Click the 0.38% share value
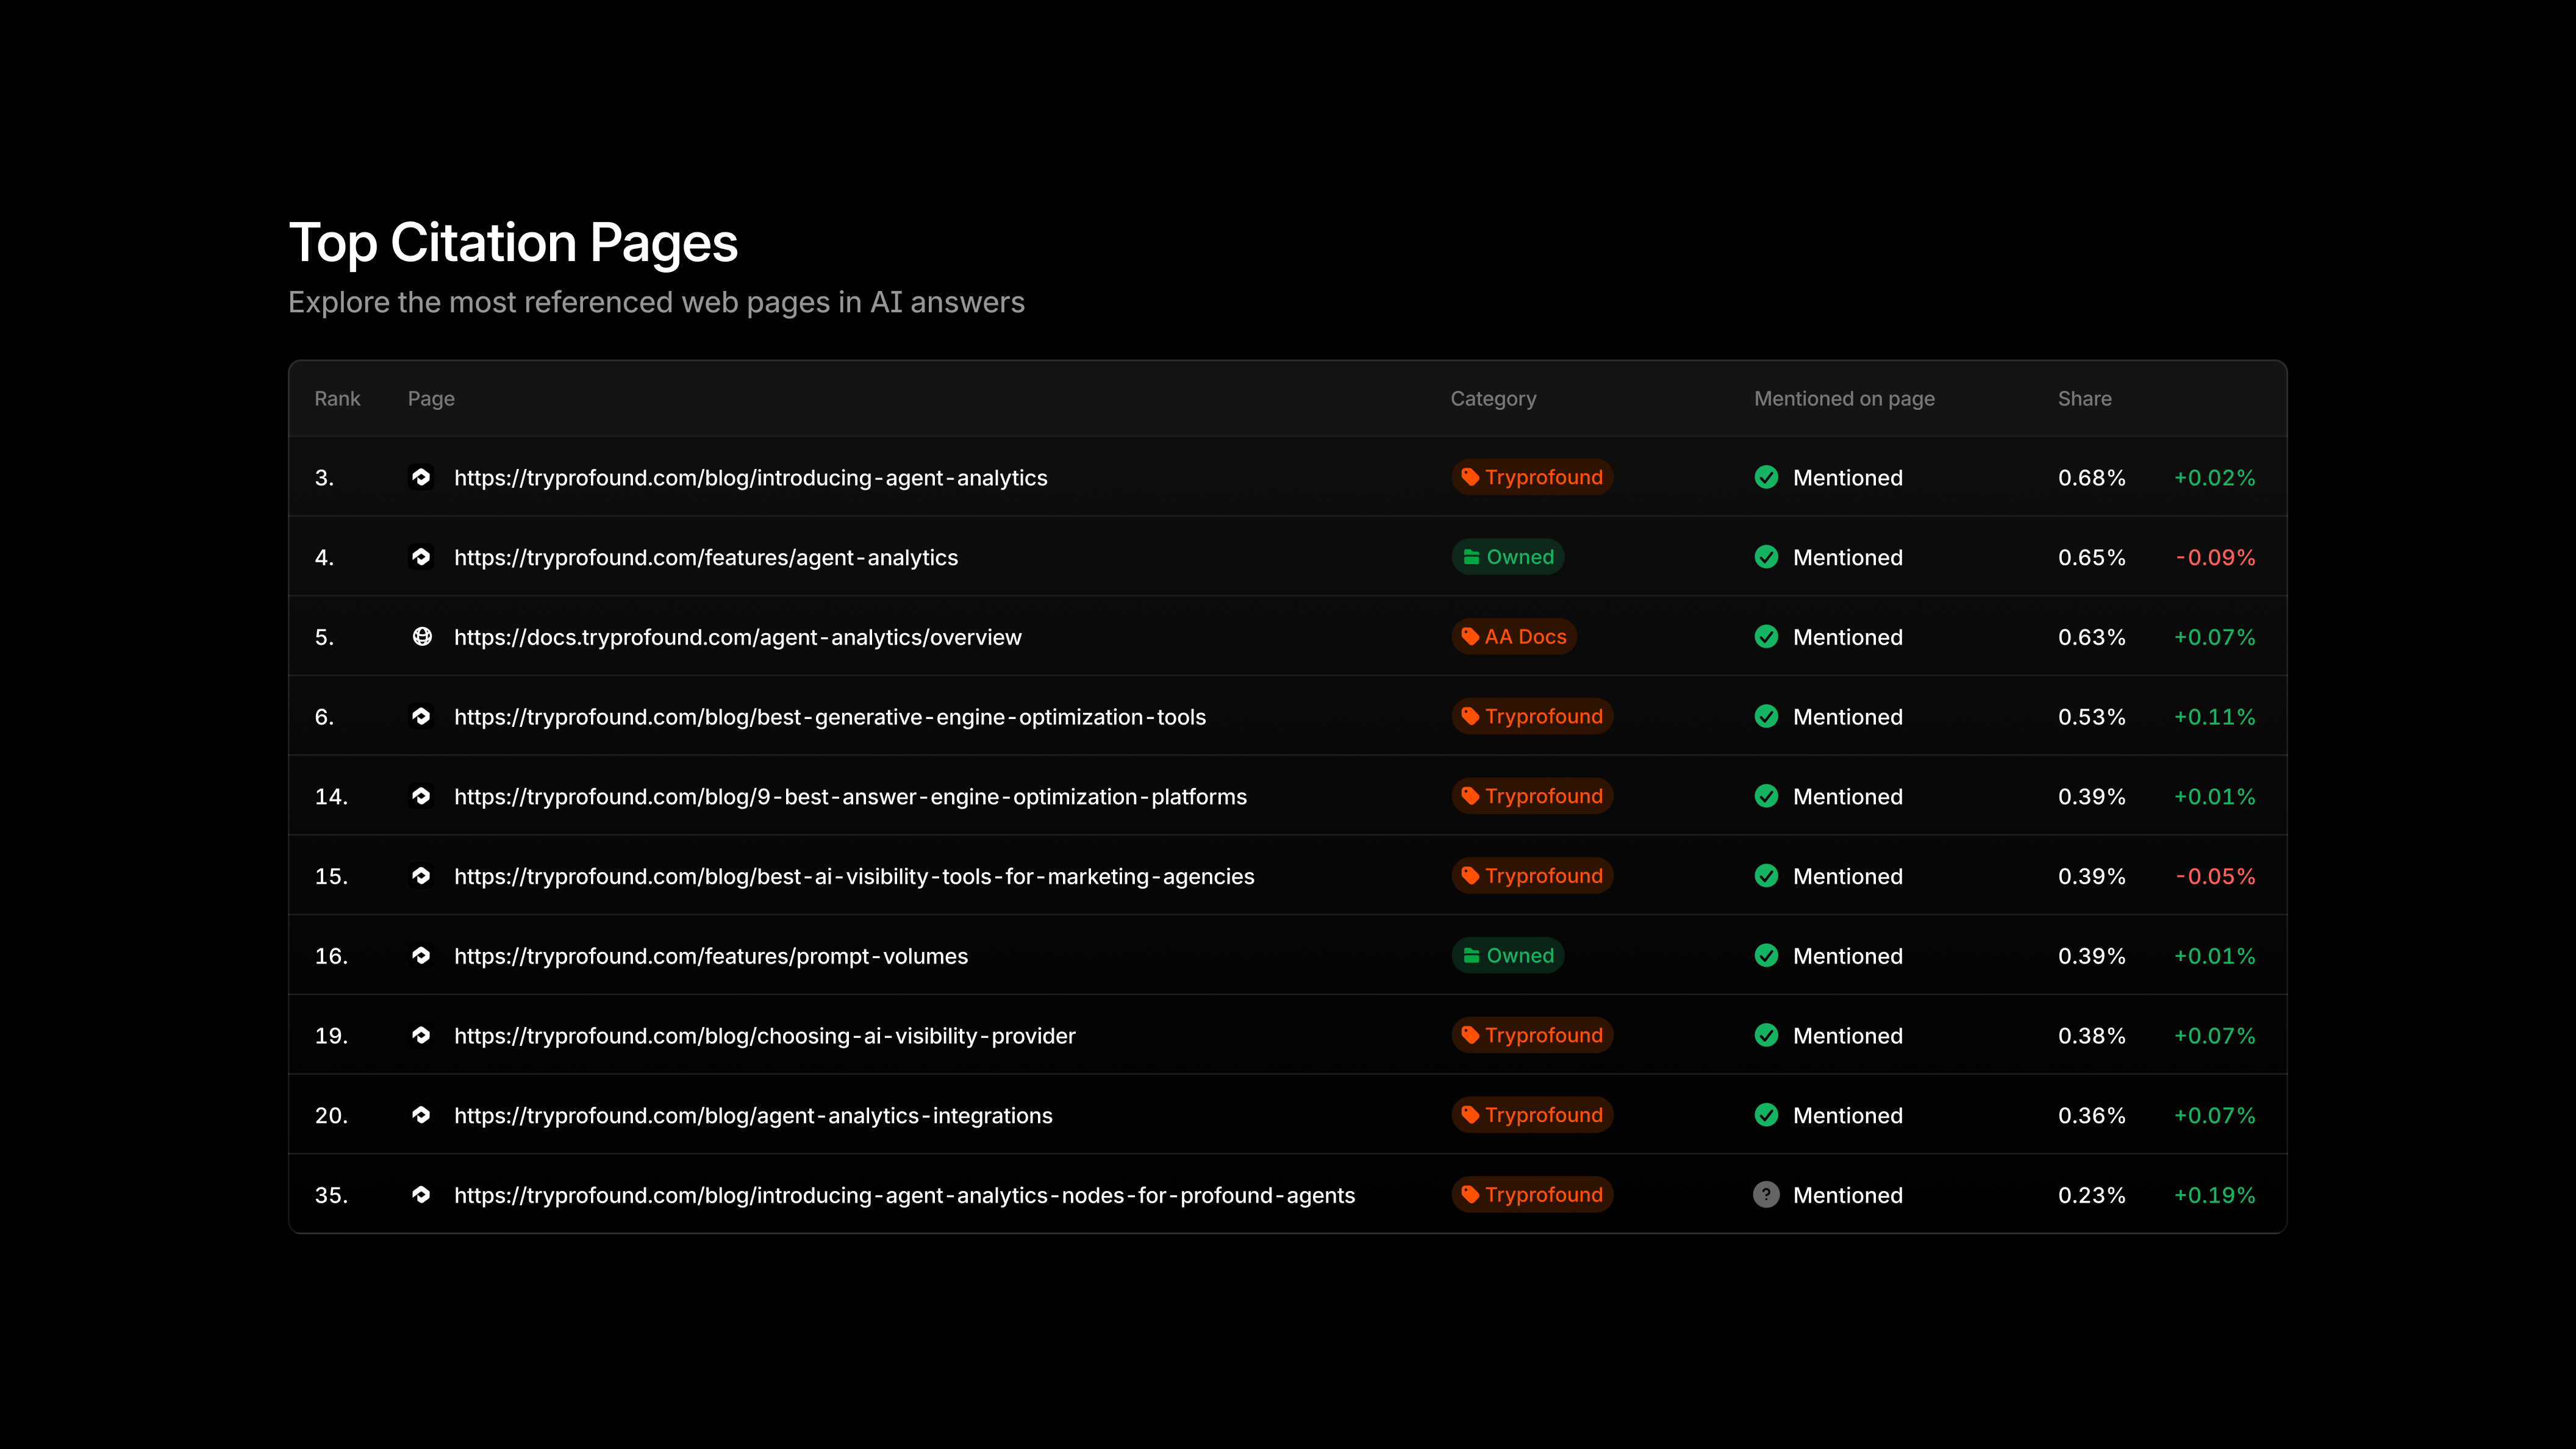The image size is (2576, 1449). coord(2092,1036)
